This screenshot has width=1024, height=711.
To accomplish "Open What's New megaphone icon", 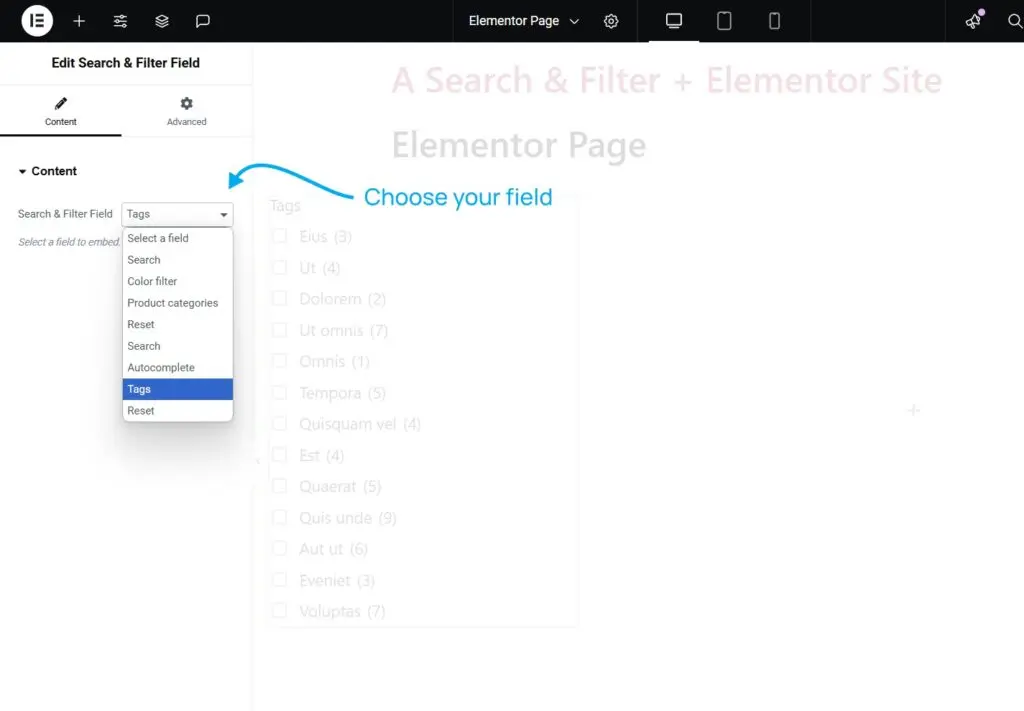I will (x=974, y=21).
